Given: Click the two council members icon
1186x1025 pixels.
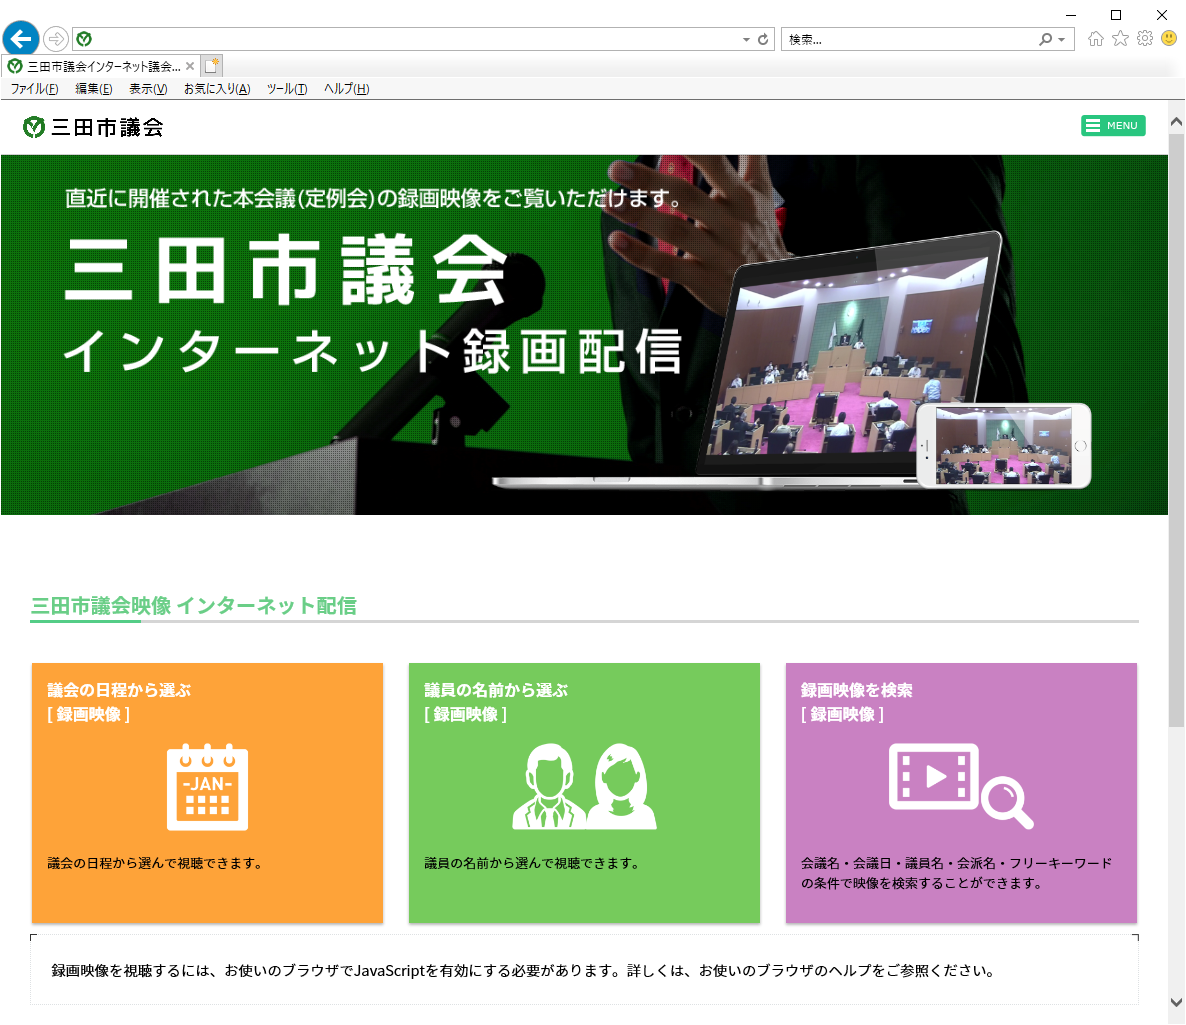Looking at the screenshot, I should pos(584,787).
